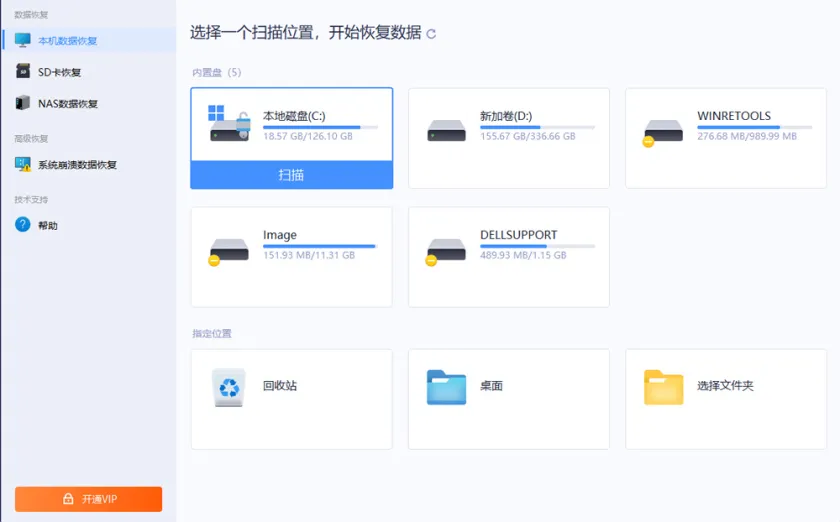Select the 本机数据恢复 monitor icon
The height and width of the screenshot is (522, 840).
22,40
